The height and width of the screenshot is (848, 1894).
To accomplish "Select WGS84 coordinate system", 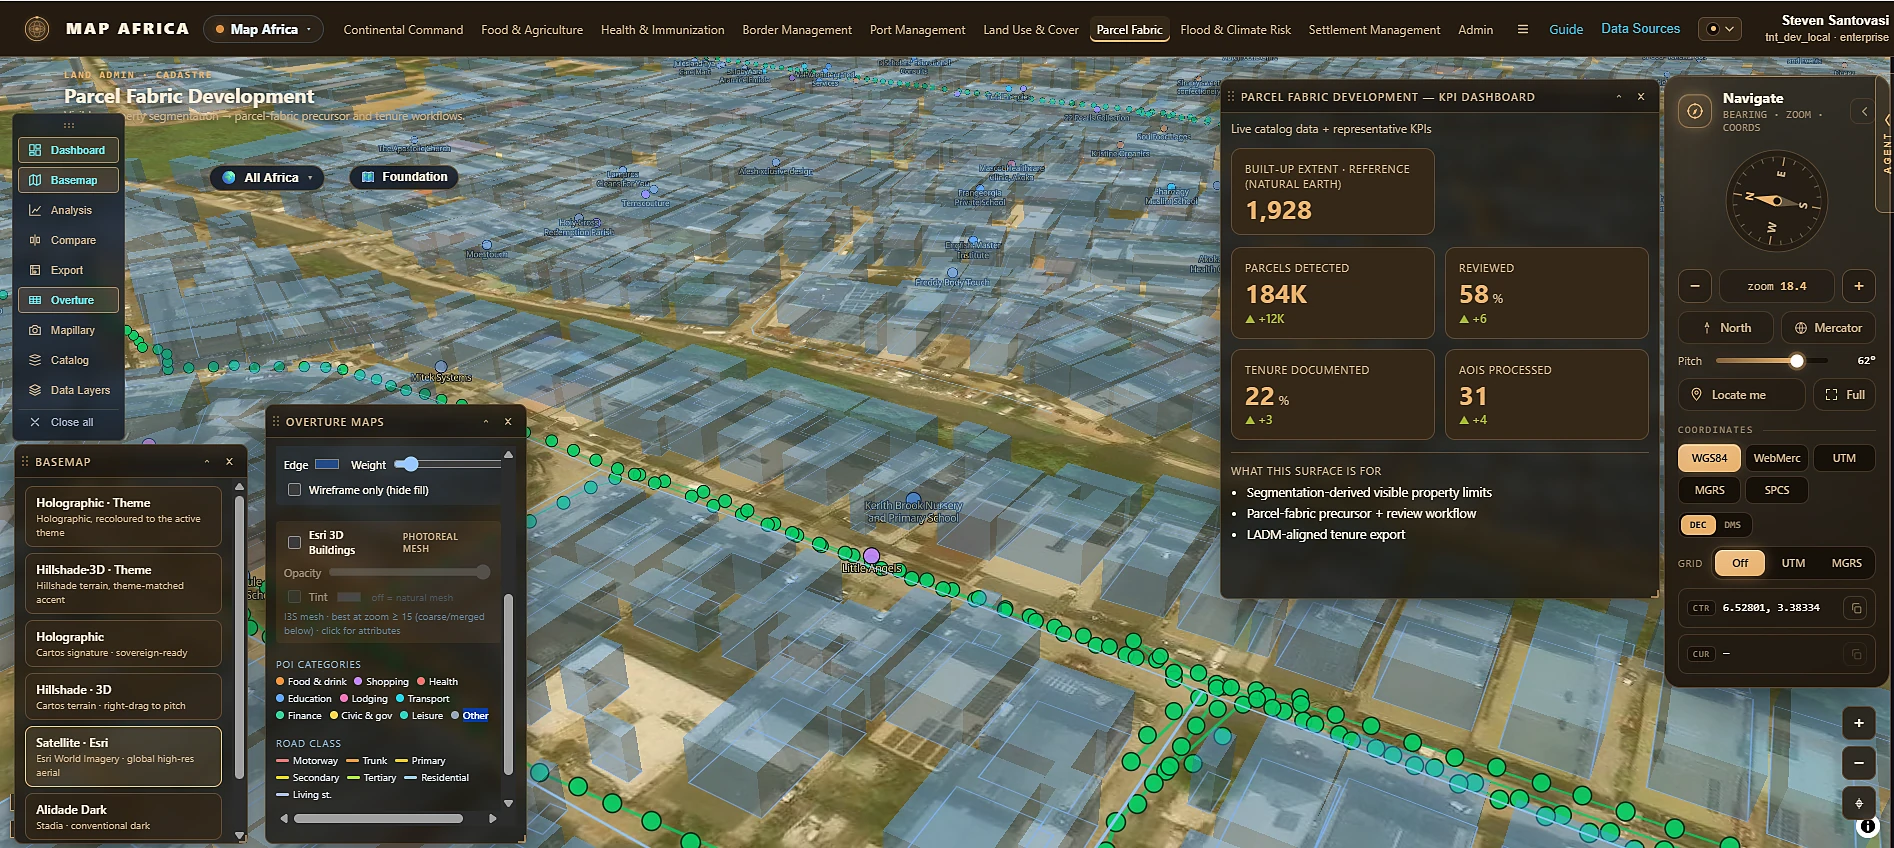I will pyautogui.click(x=1709, y=458).
